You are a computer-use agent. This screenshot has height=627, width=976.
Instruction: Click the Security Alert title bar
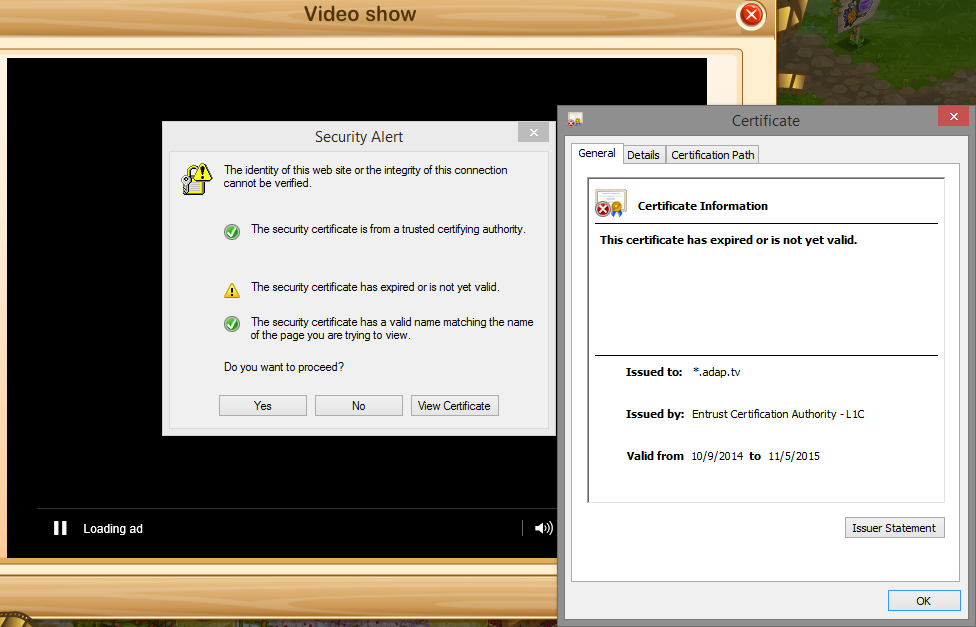click(x=359, y=136)
